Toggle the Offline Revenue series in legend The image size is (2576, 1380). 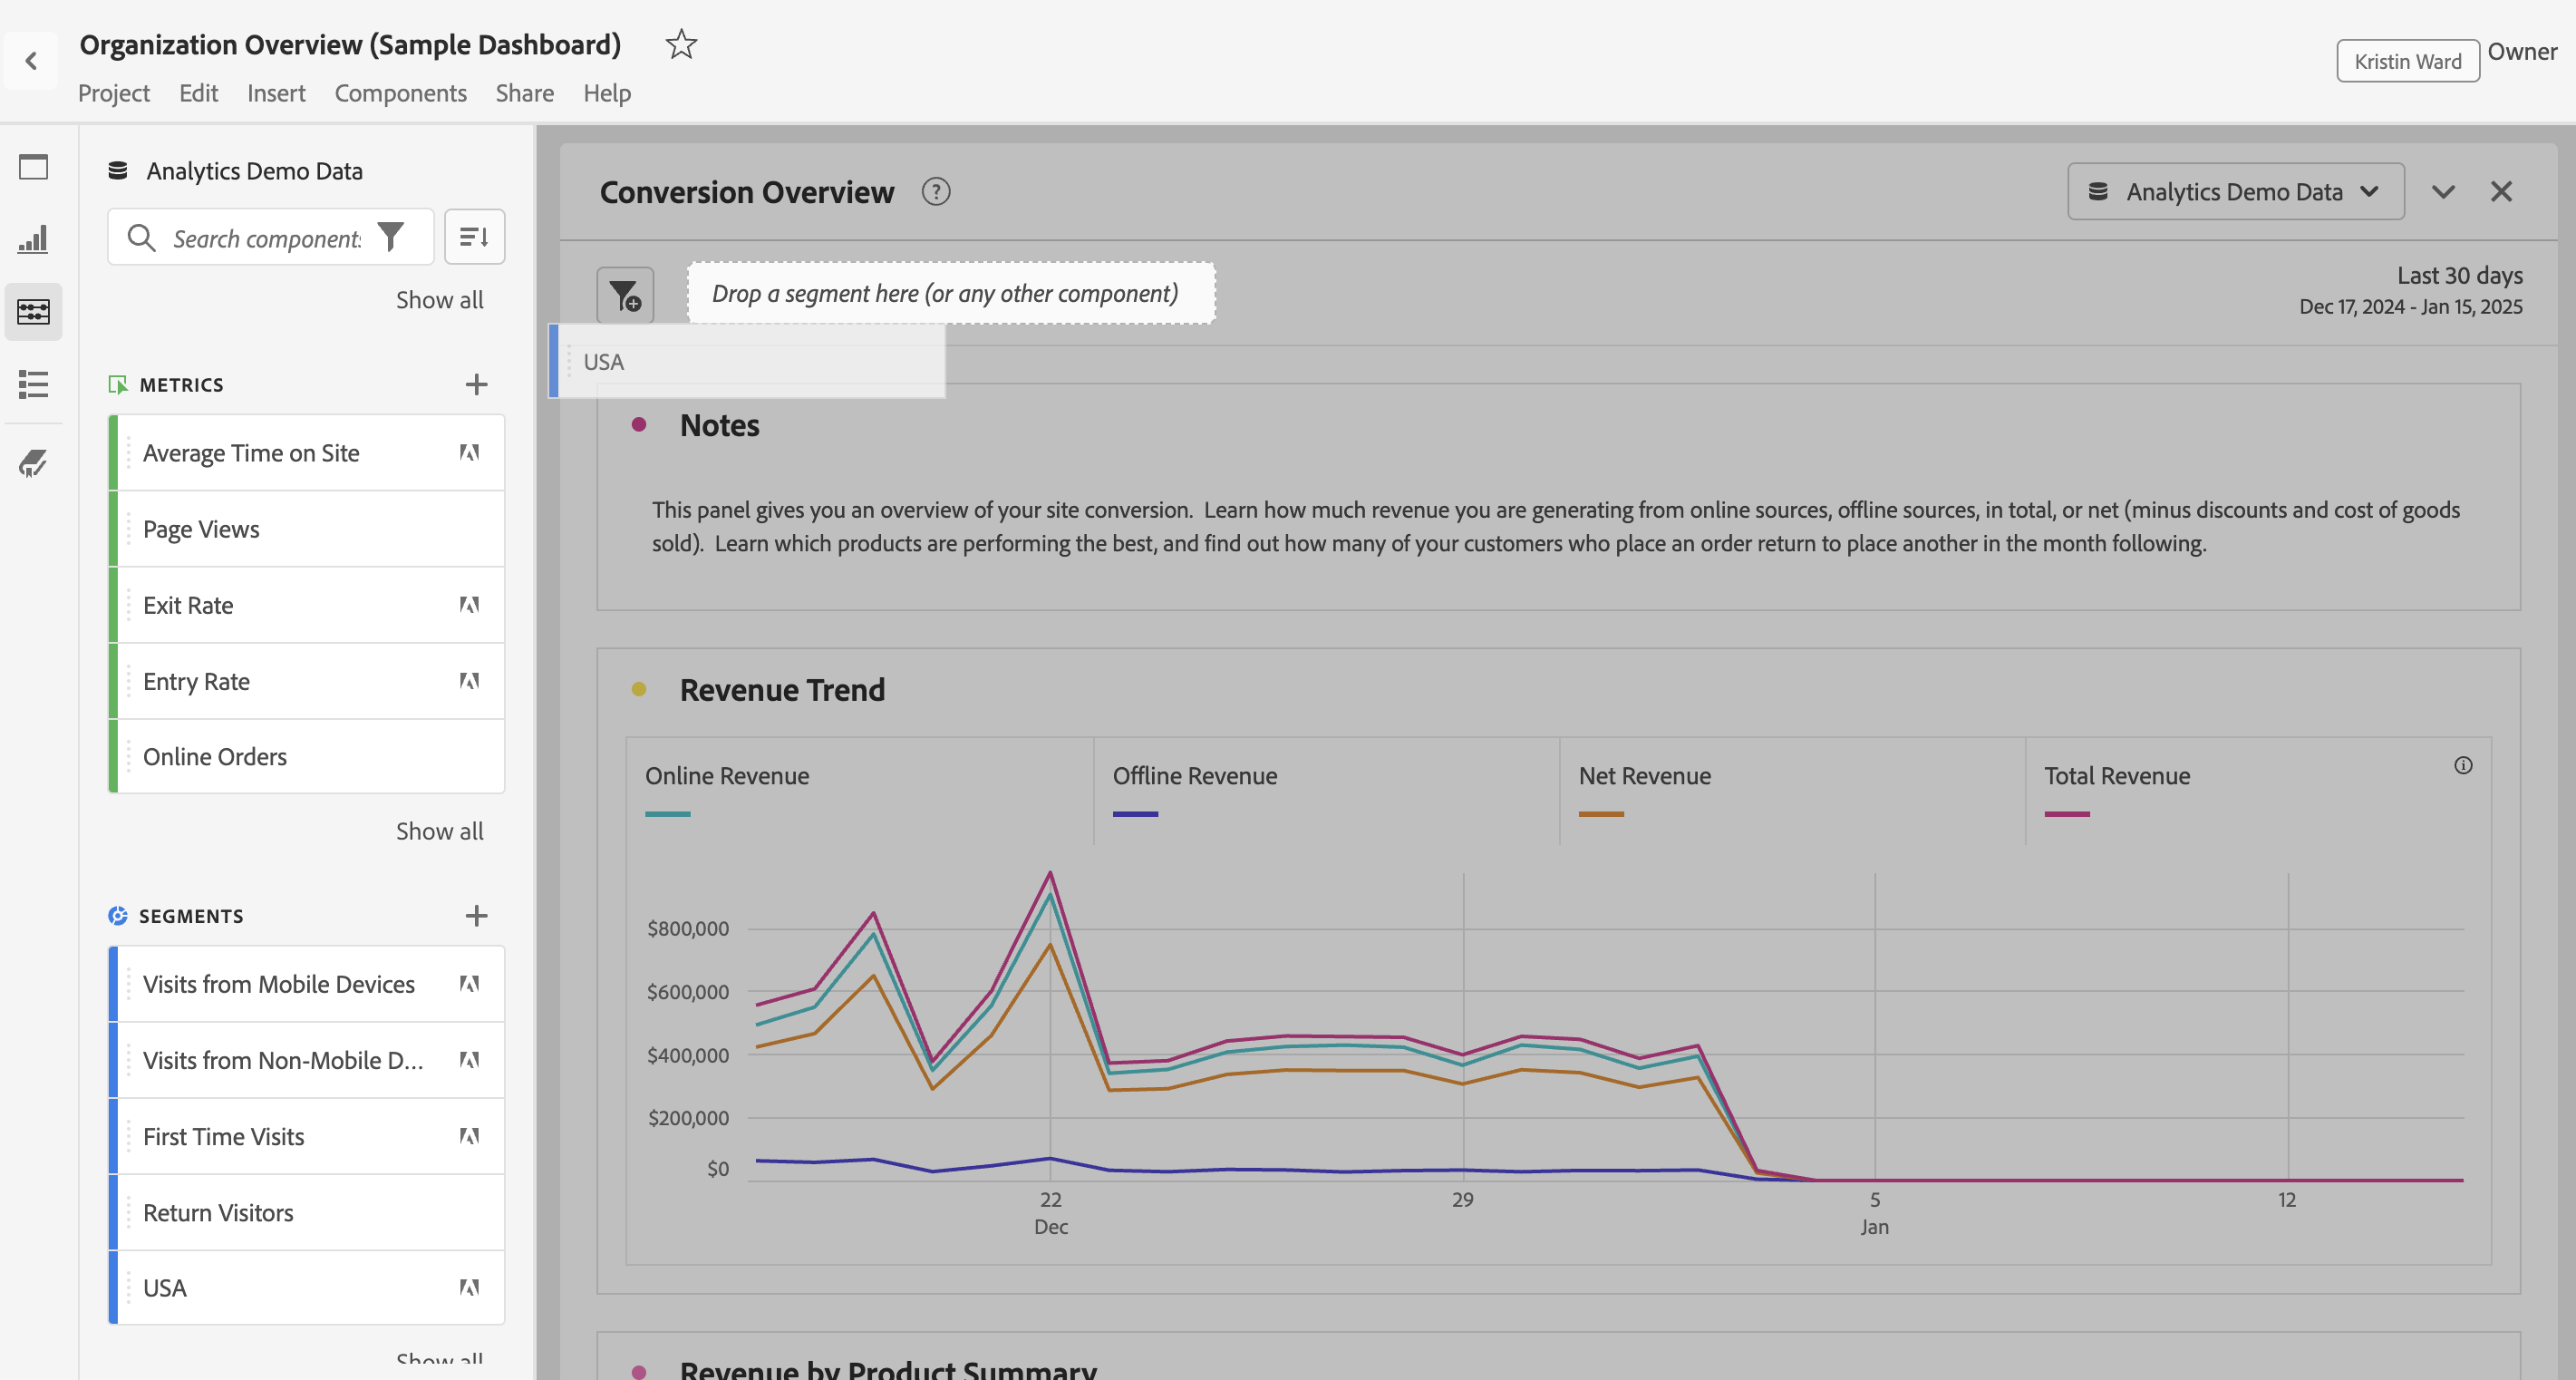coord(1194,776)
